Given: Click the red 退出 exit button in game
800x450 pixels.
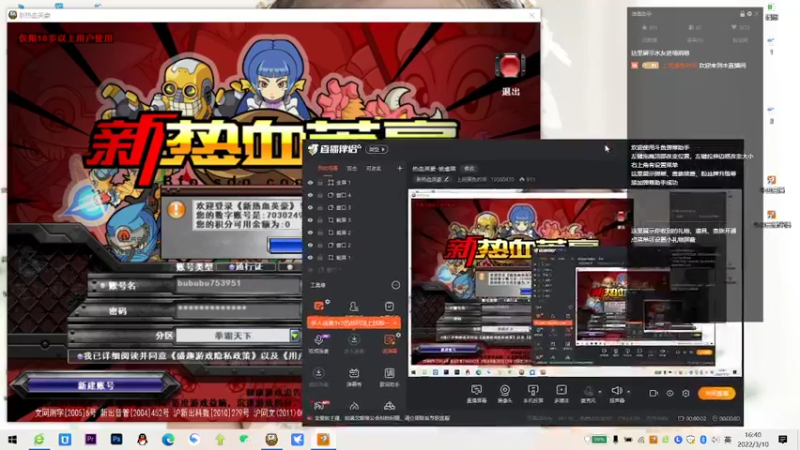Looking at the screenshot, I should pos(510,66).
